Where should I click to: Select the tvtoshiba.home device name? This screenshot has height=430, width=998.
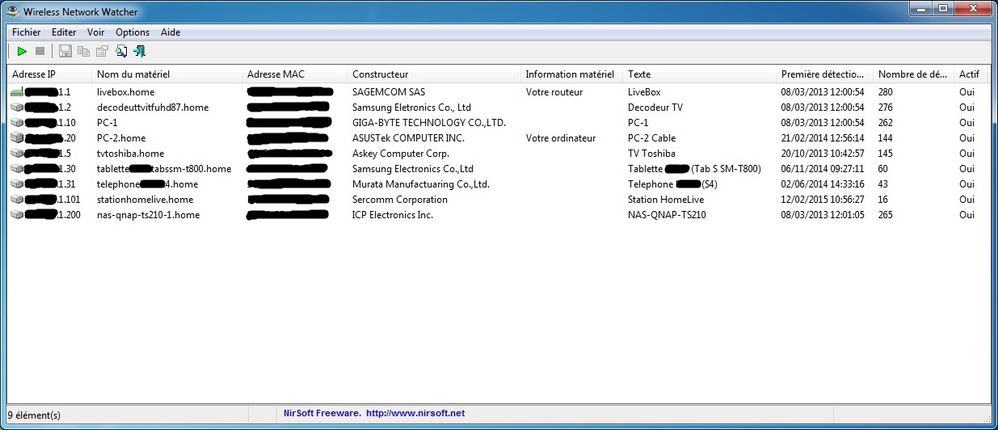(x=130, y=153)
